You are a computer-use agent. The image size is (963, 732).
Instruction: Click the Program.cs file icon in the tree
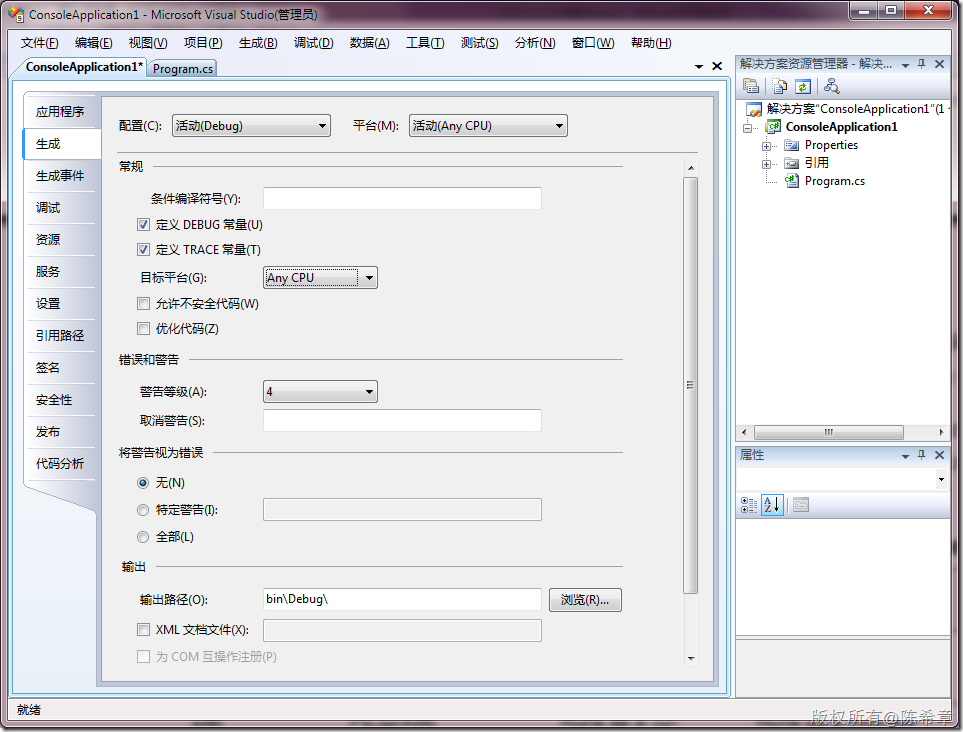tap(792, 181)
